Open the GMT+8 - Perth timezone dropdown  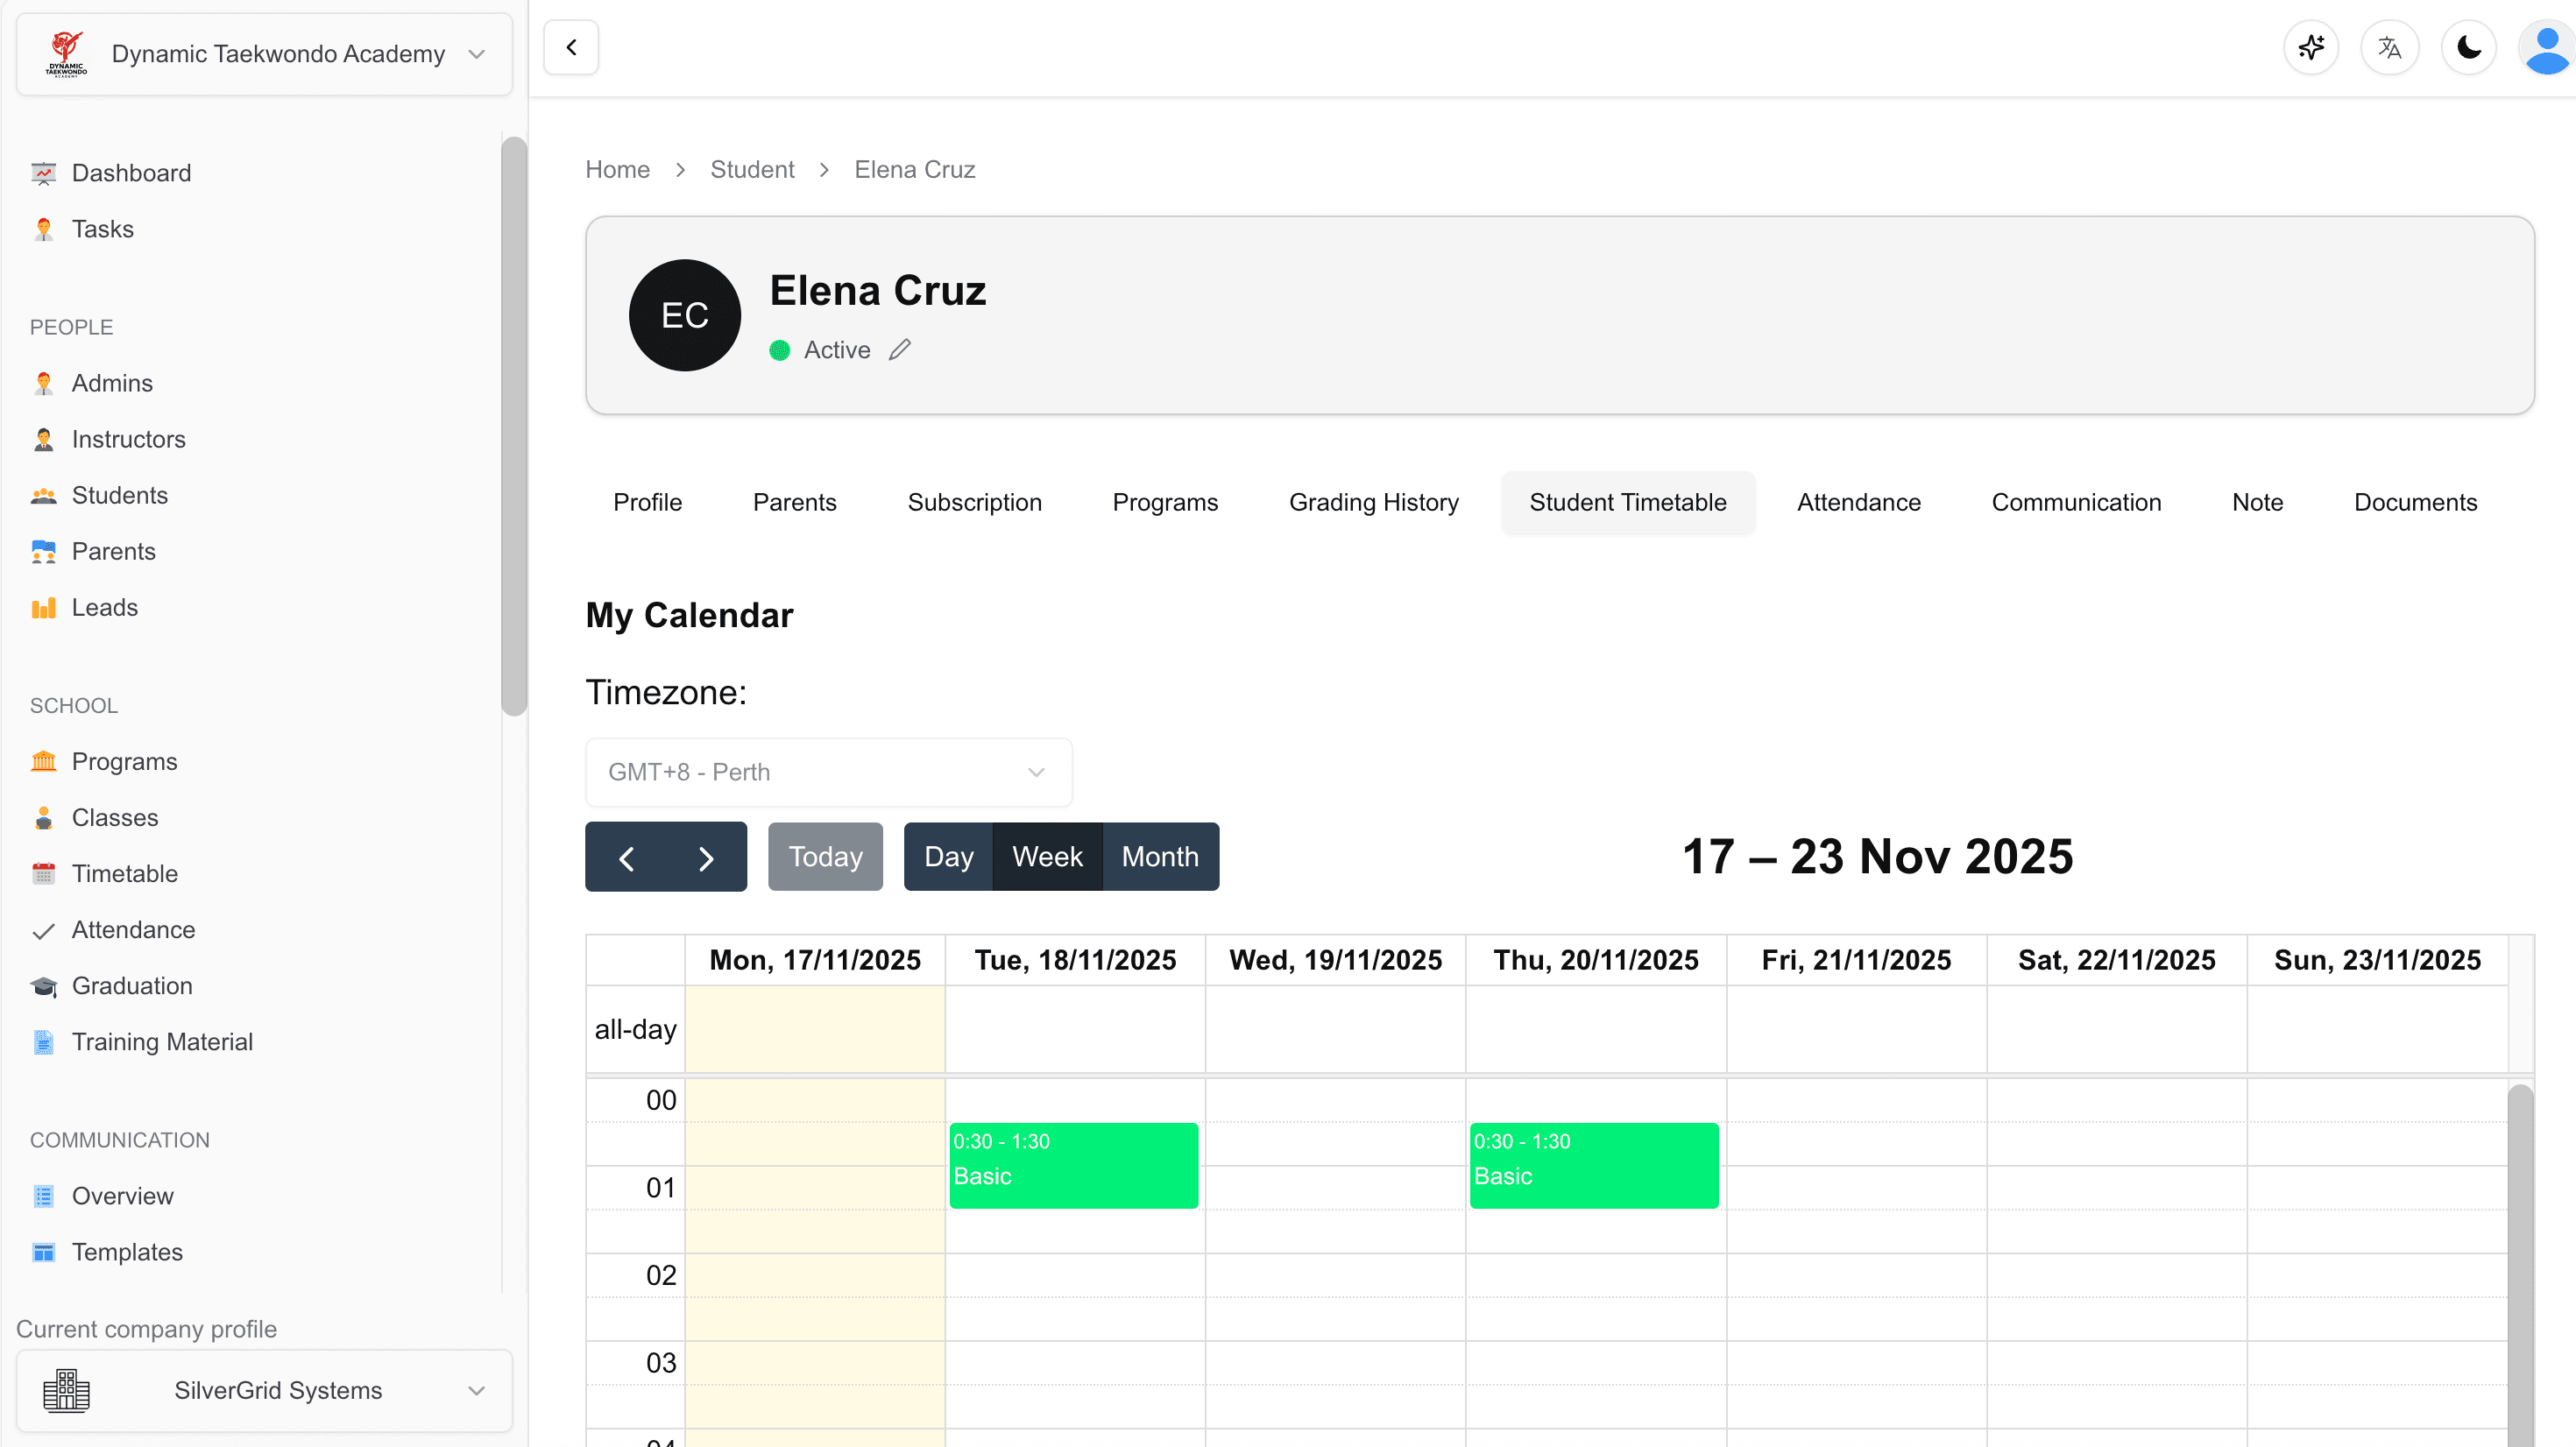[828, 773]
